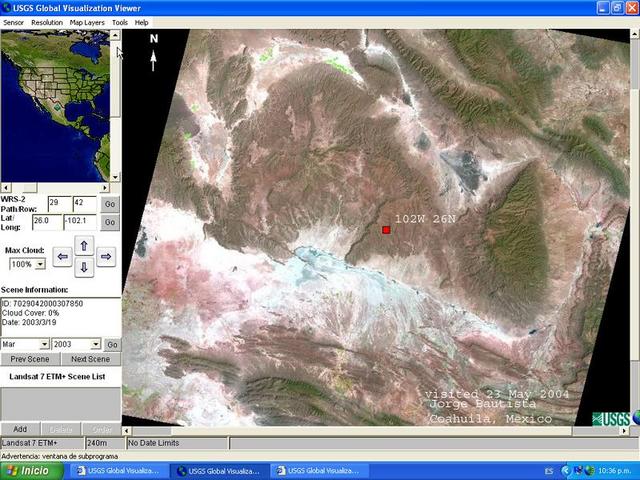Click Go next to the month and year selectors

click(112, 345)
